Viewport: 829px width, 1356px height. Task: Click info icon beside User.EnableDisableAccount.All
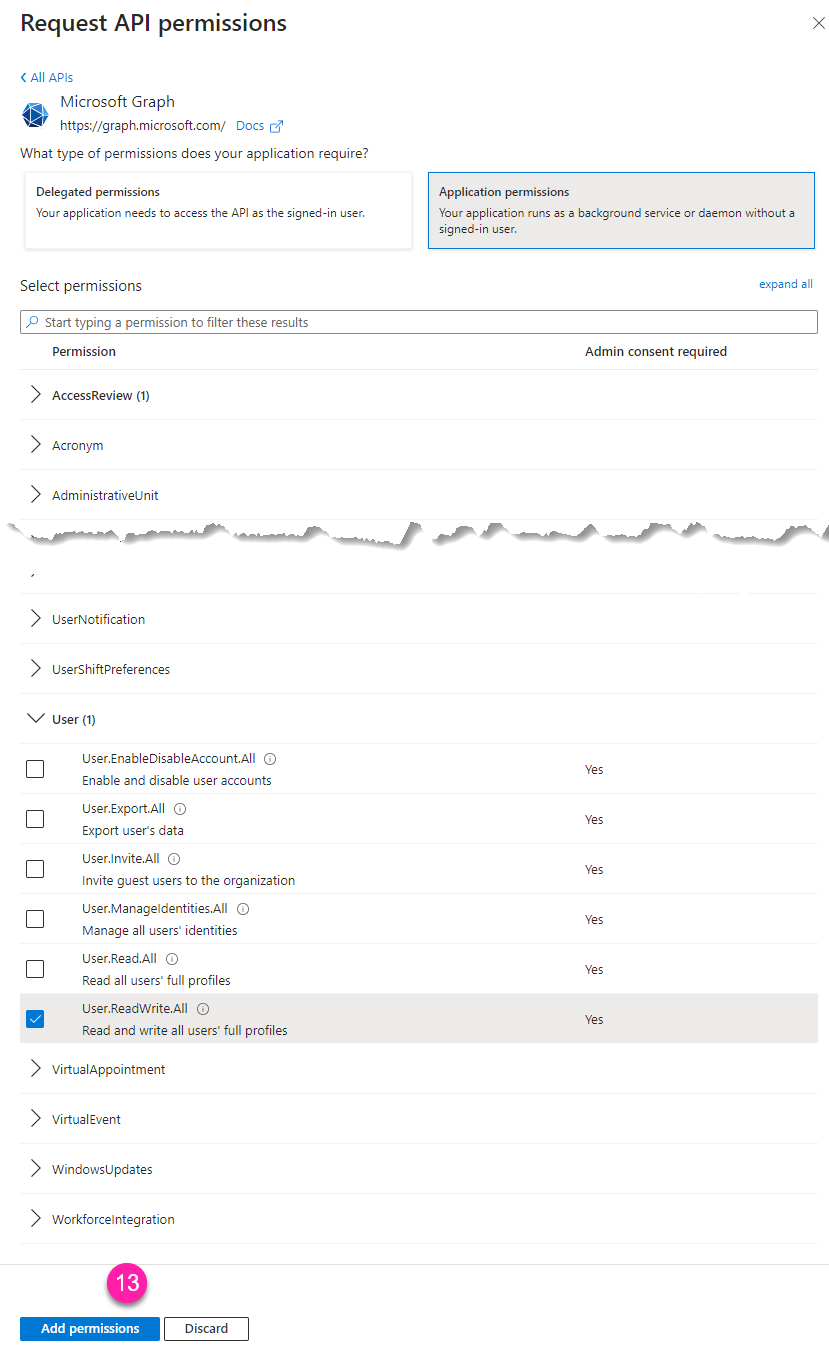pos(270,759)
